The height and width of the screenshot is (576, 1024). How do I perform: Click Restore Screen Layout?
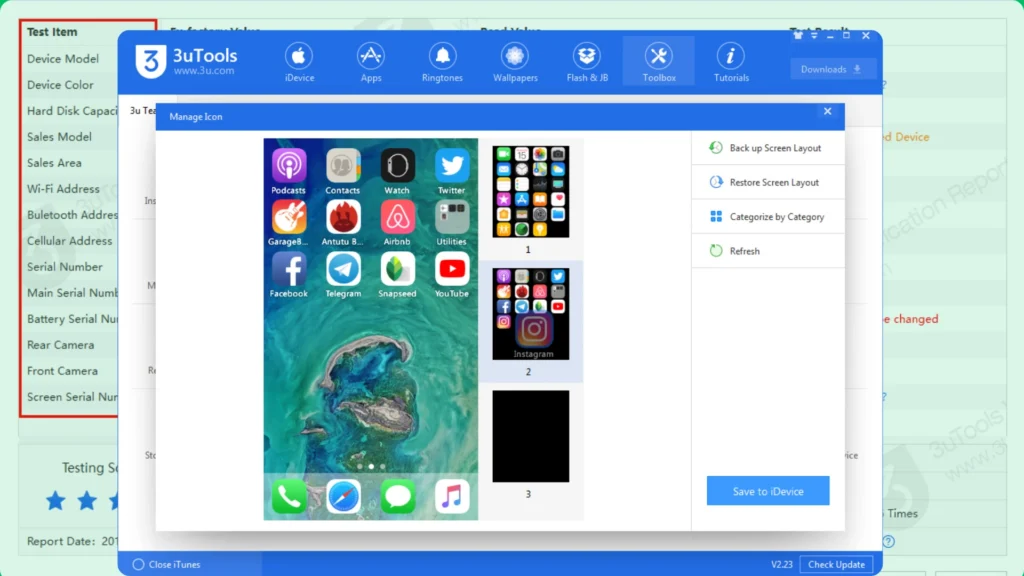pos(768,182)
